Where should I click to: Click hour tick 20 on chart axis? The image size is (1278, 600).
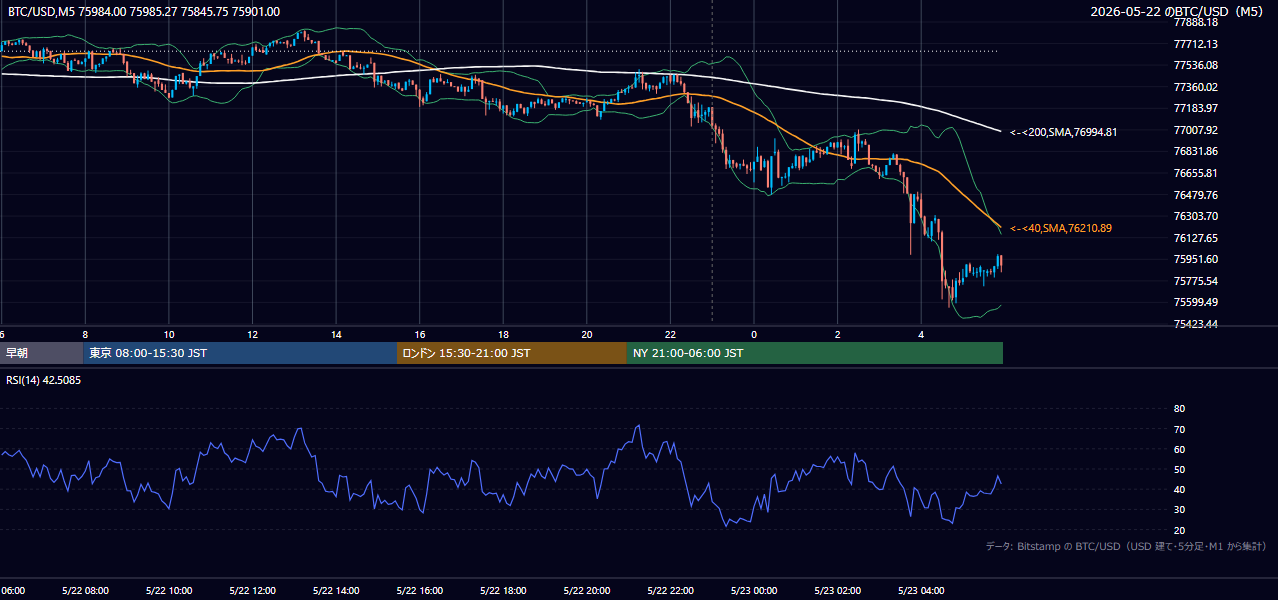click(x=587, y=334)
